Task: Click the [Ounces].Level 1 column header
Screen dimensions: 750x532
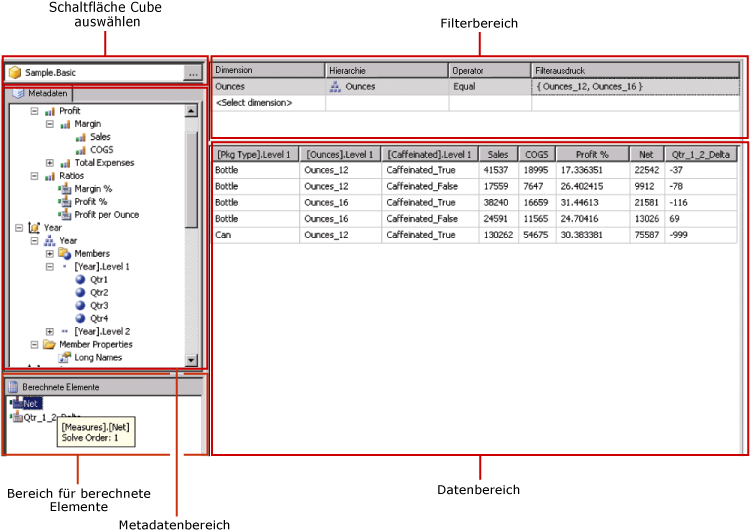Action: point(340,155)
